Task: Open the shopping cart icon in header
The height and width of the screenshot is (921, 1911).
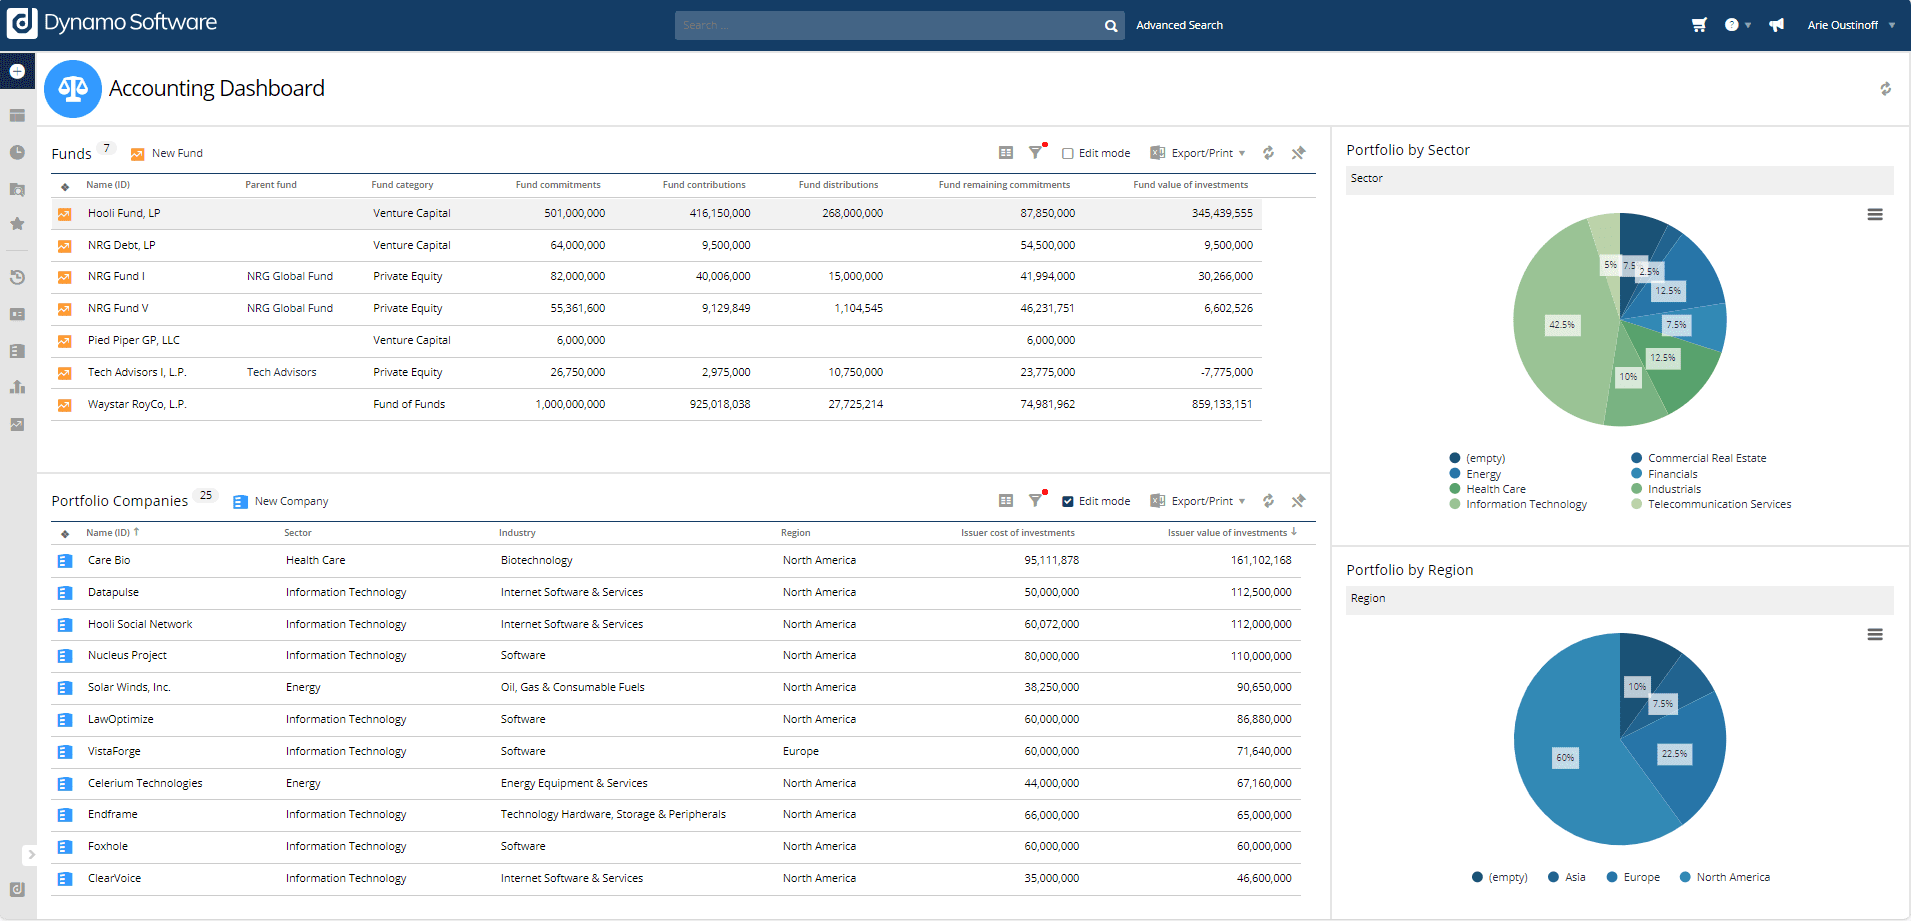Action: pyautogui.click(x=1699, y=25)
